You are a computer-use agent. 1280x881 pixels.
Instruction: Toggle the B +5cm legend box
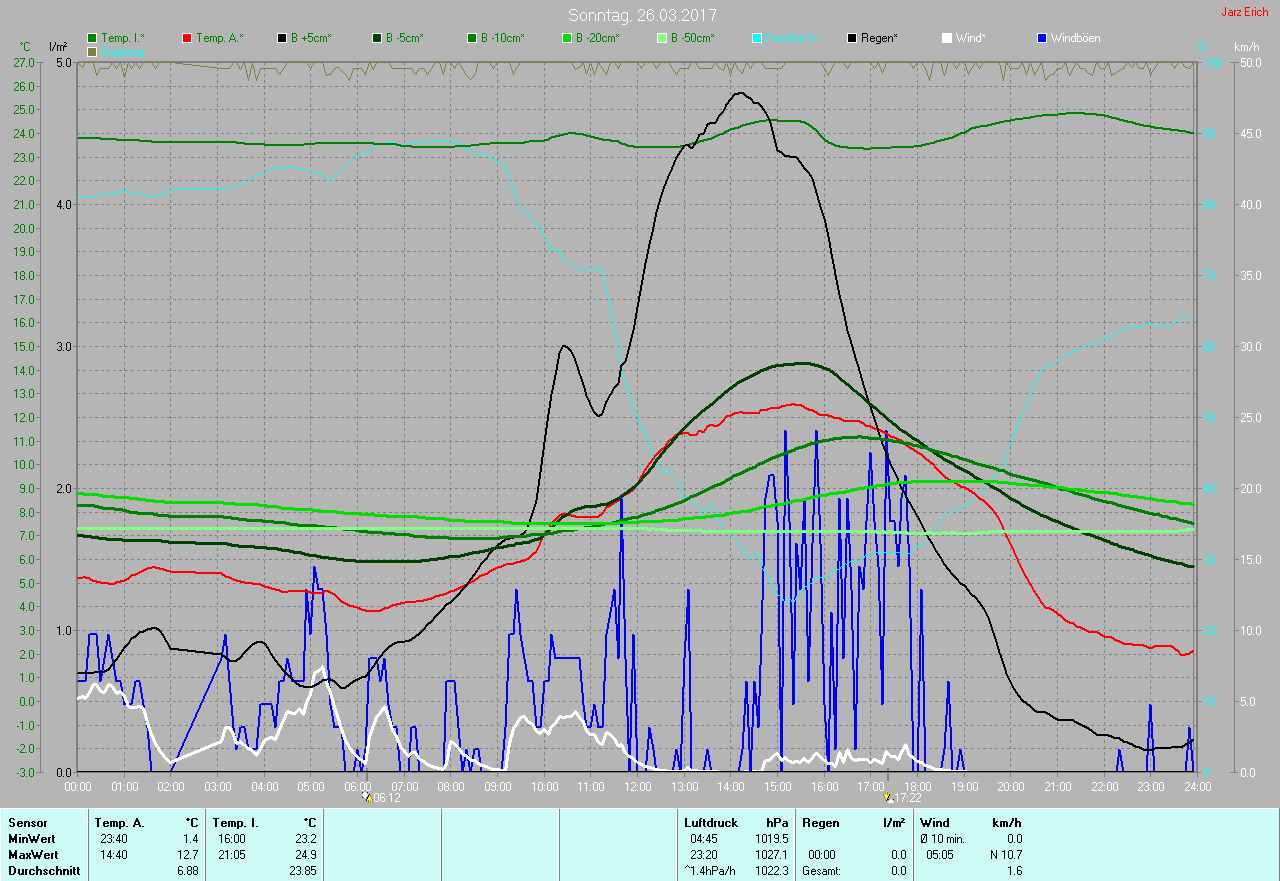coord(283,38)
